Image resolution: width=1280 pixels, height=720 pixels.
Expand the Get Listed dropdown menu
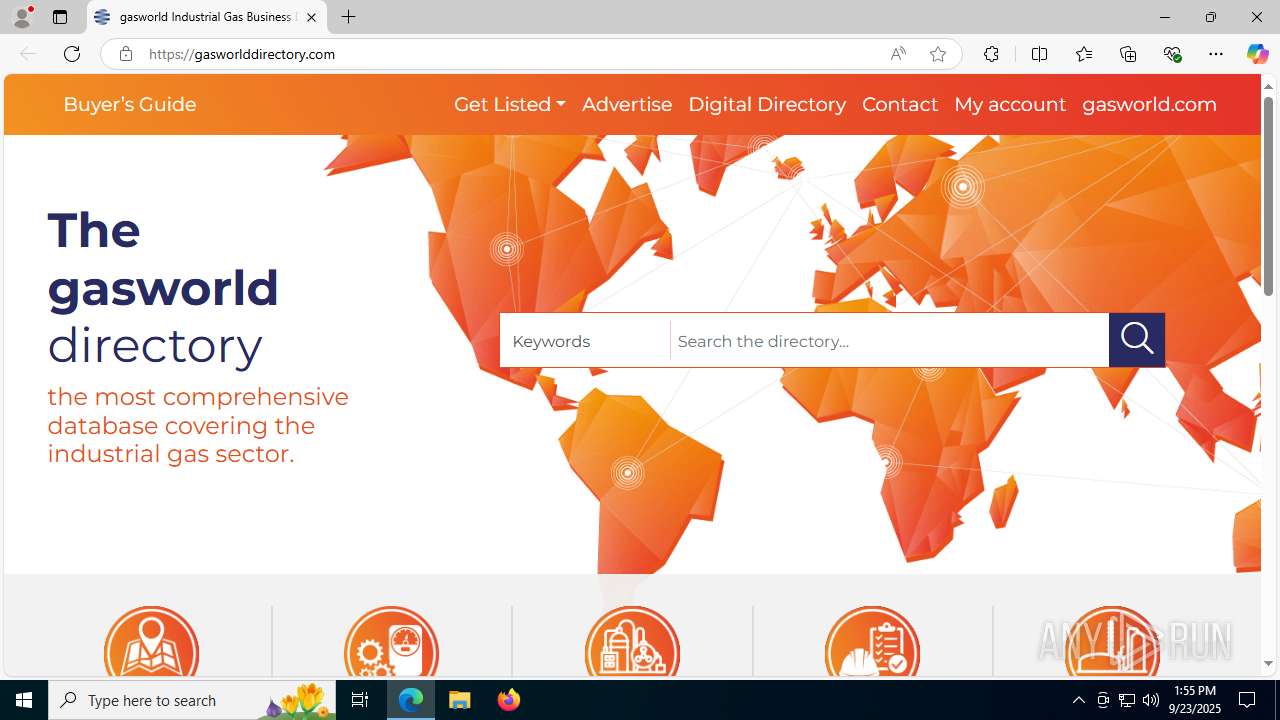[x=509, y=104]
